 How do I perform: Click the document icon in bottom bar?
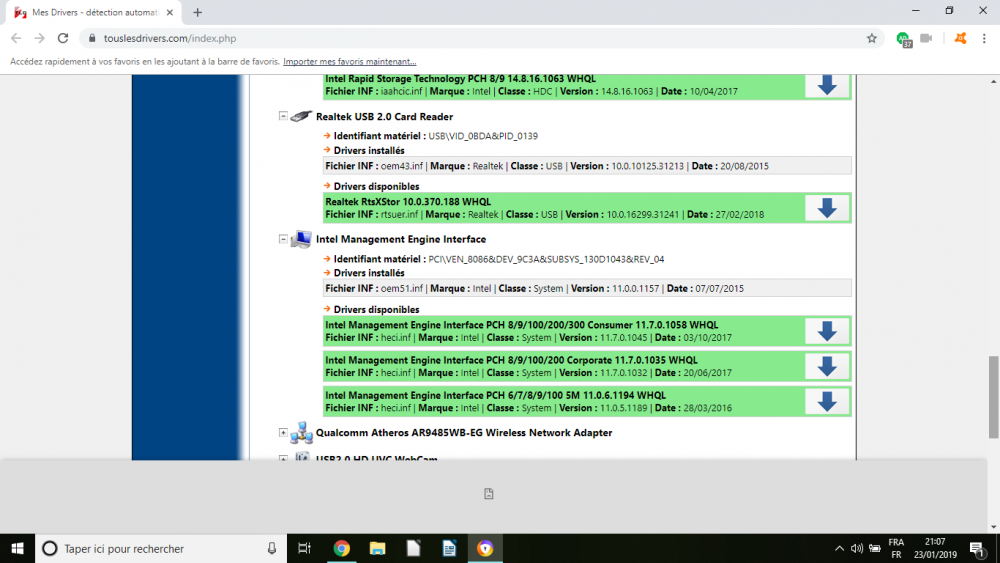click(489, 494)
